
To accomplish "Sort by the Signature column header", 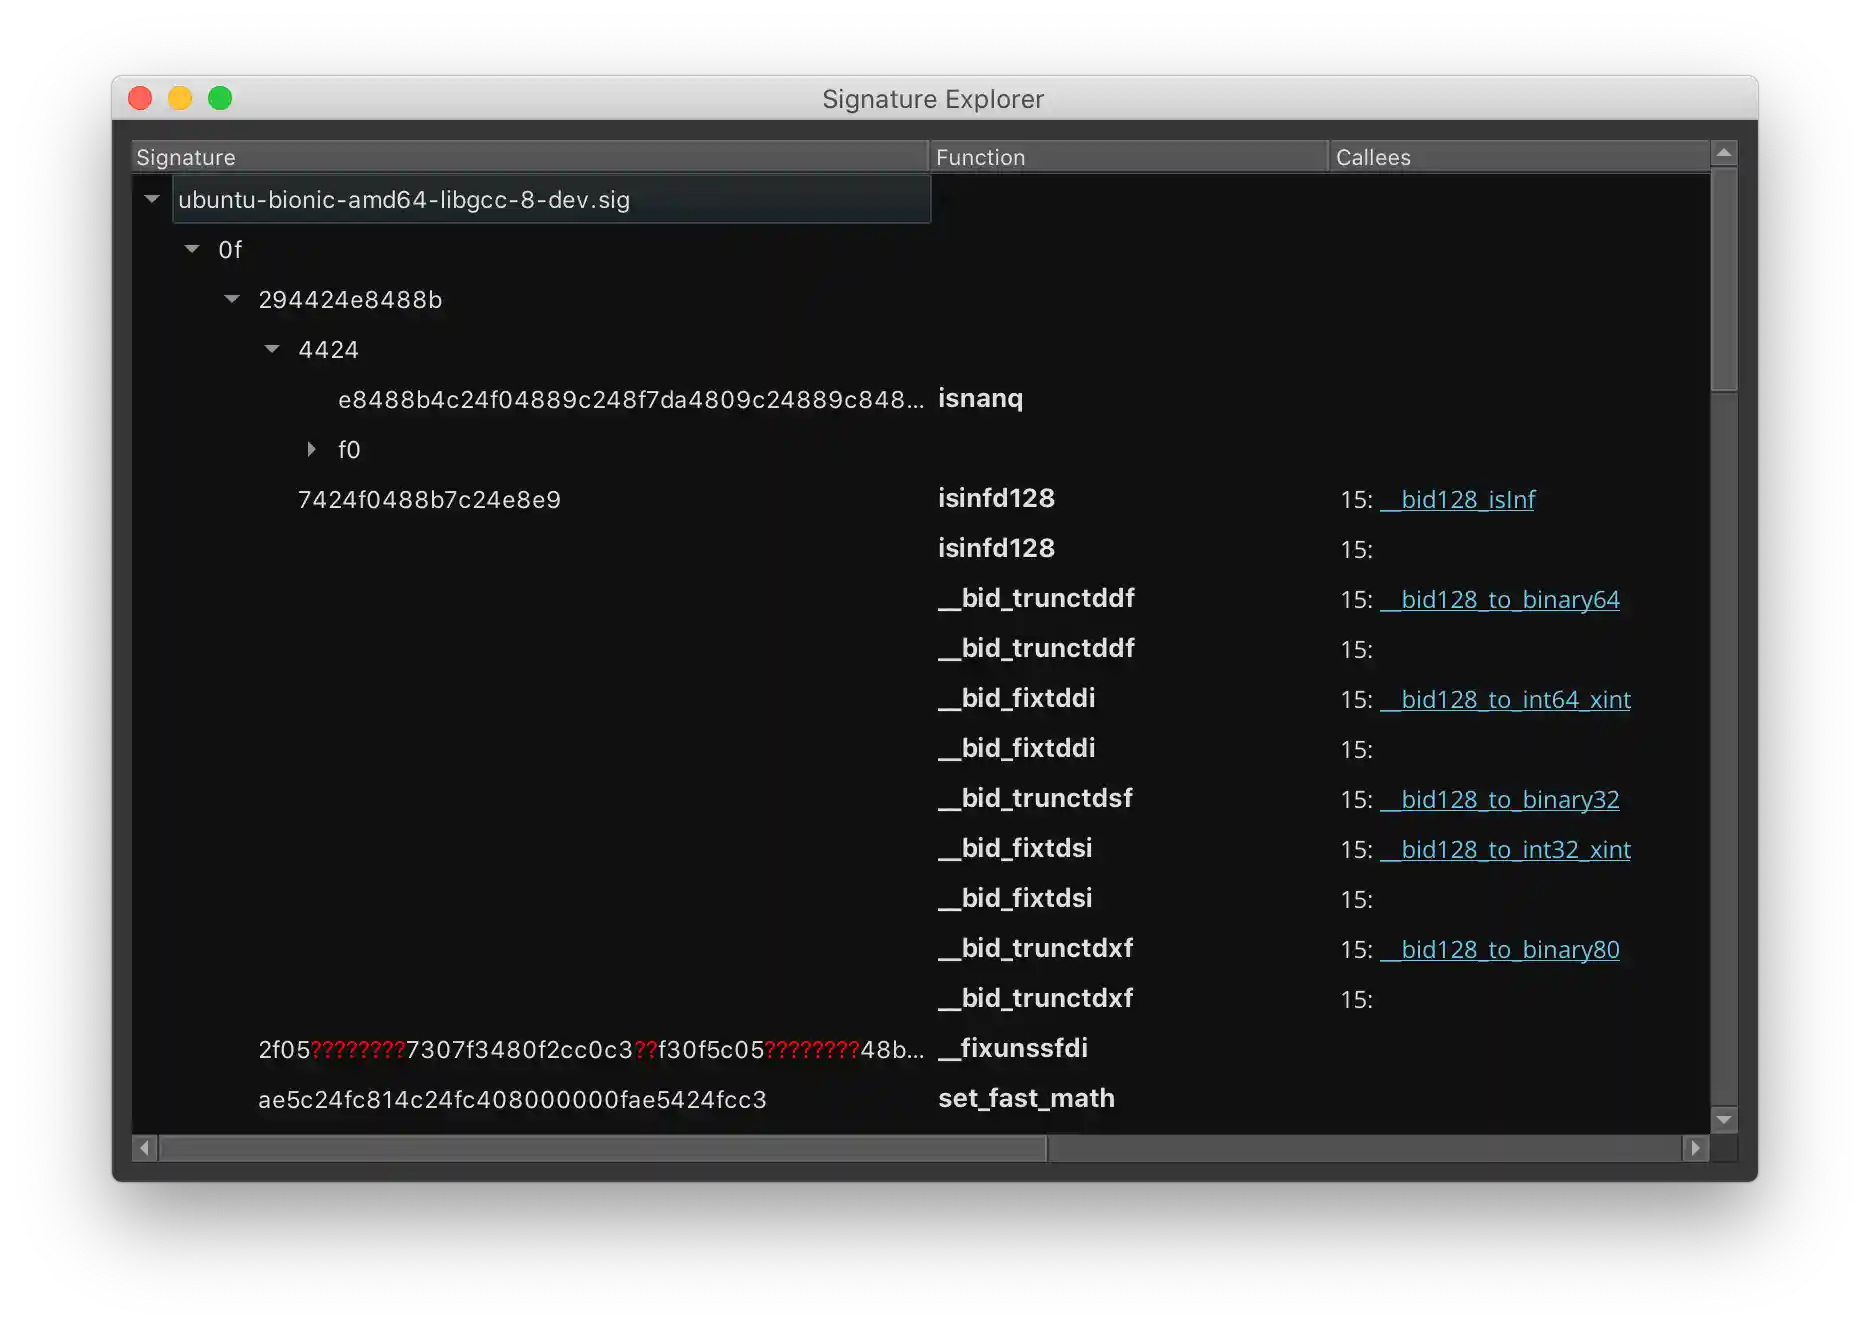I will click(x=529, y=157).
